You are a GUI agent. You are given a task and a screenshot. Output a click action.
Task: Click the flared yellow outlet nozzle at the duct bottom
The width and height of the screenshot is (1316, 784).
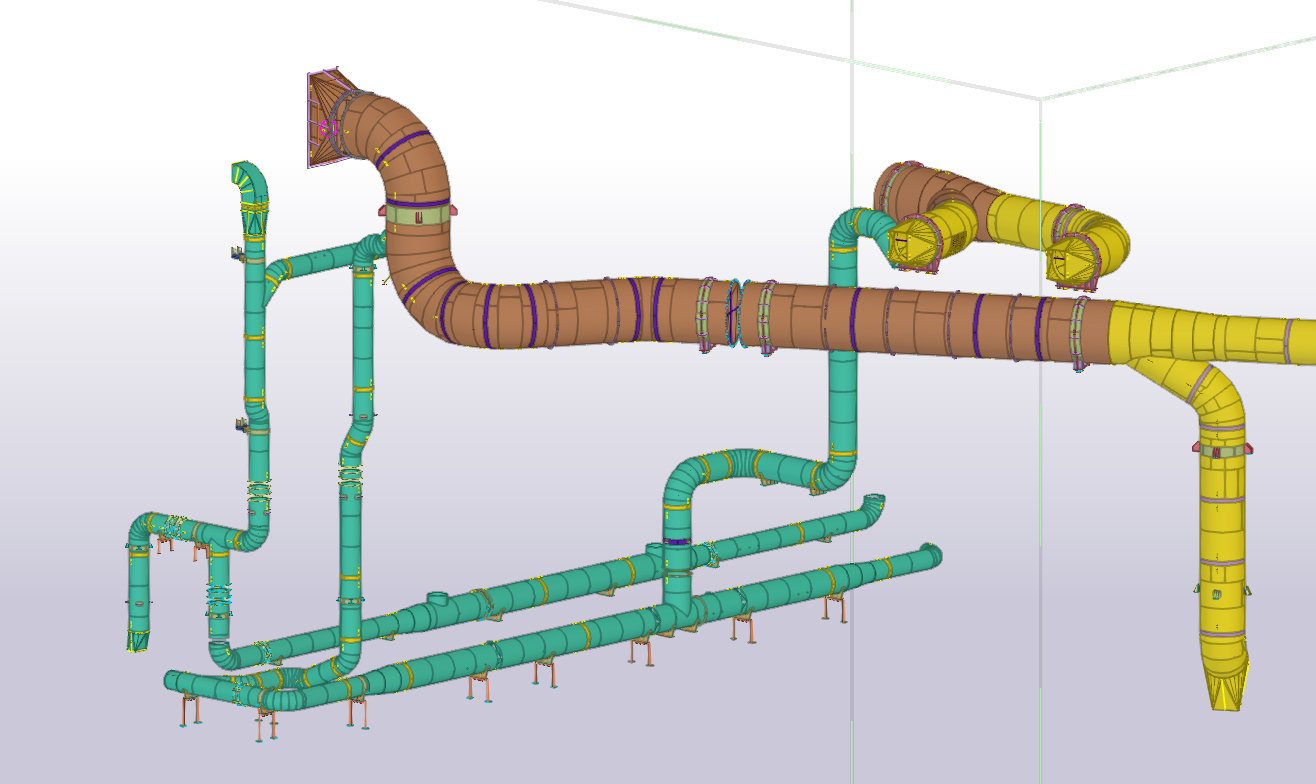[1227, 686]
